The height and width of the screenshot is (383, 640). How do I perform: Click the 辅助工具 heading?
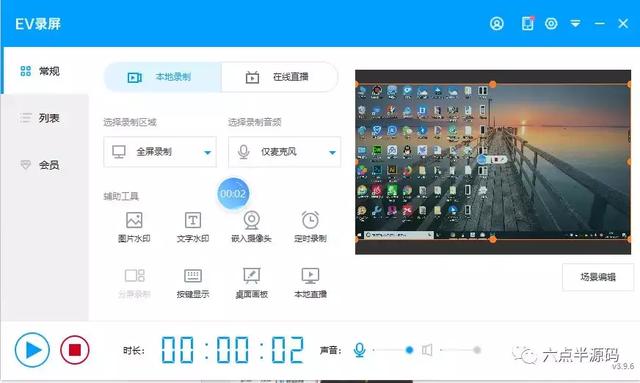121,196
